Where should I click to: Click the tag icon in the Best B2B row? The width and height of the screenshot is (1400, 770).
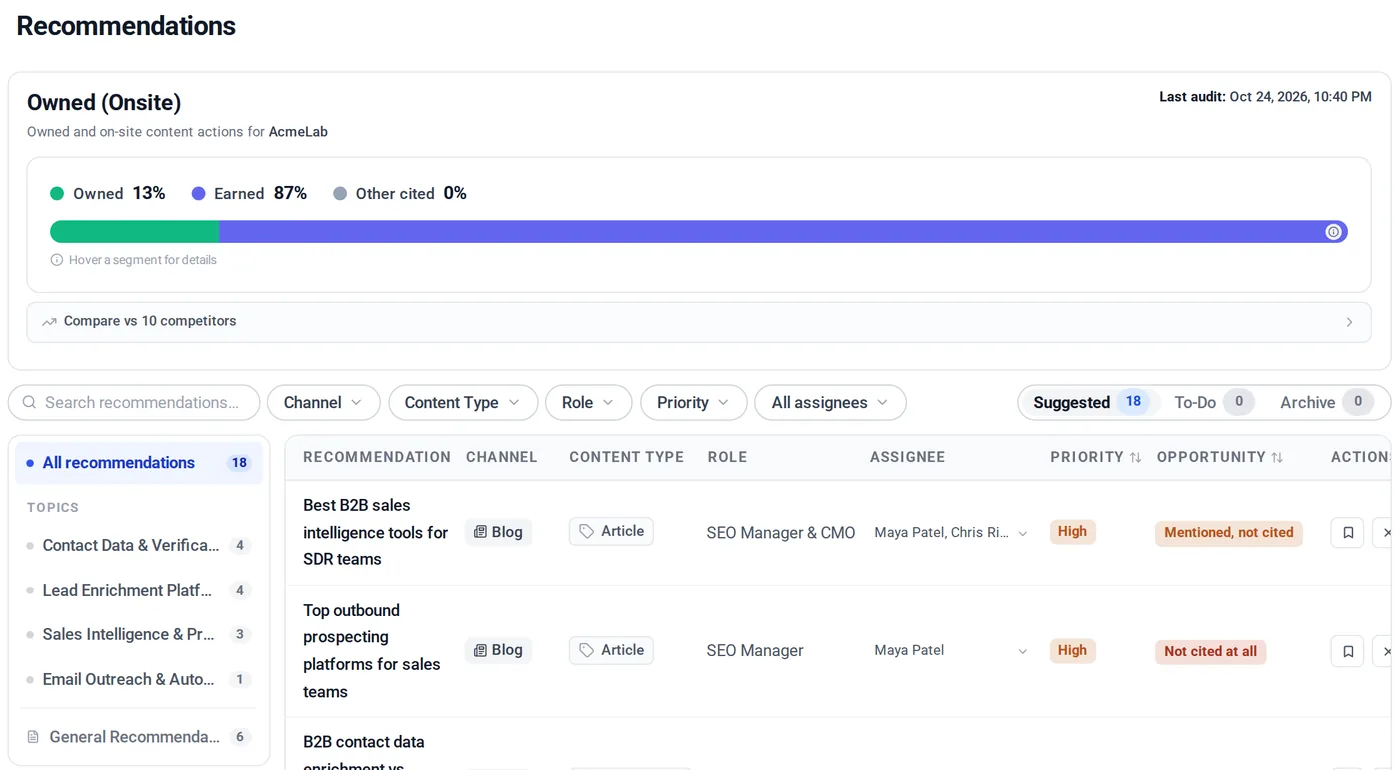pos(587,532)
